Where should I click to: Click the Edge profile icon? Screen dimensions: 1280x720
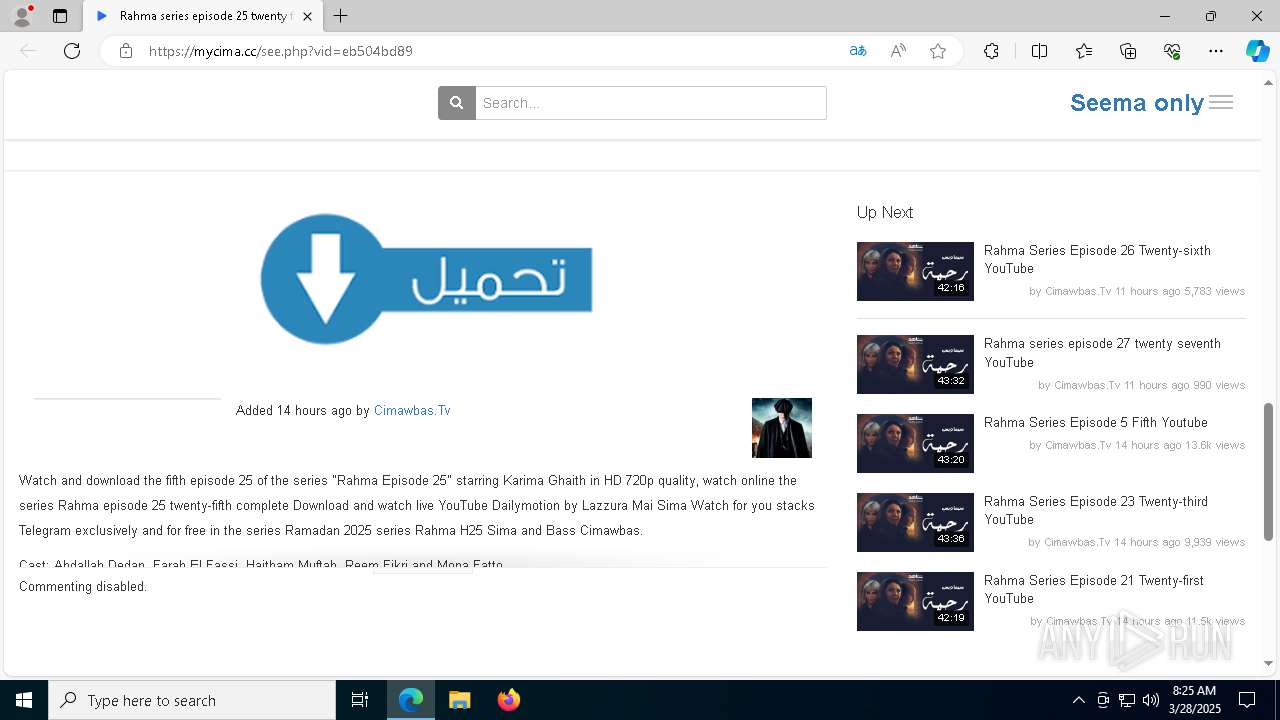22,16
